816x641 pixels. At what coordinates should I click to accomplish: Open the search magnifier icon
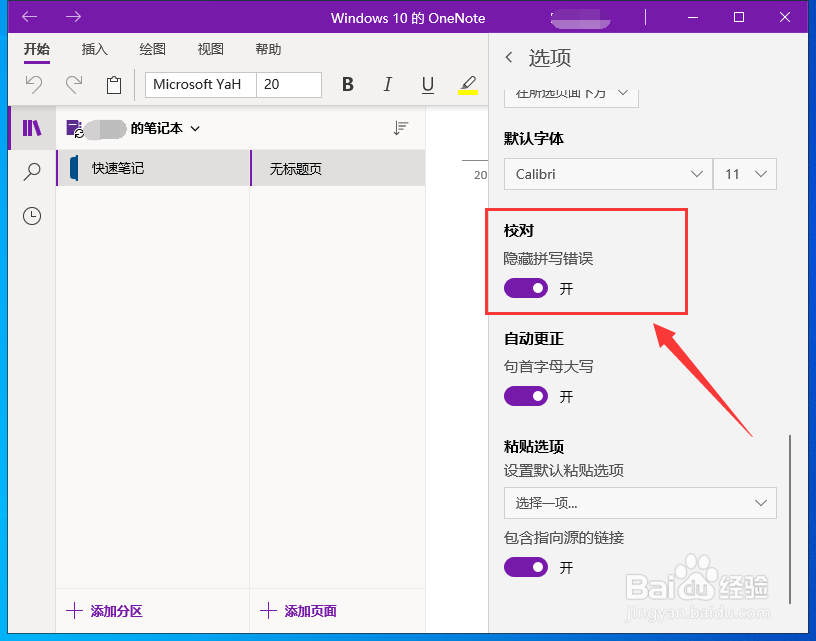pos(32,172)
